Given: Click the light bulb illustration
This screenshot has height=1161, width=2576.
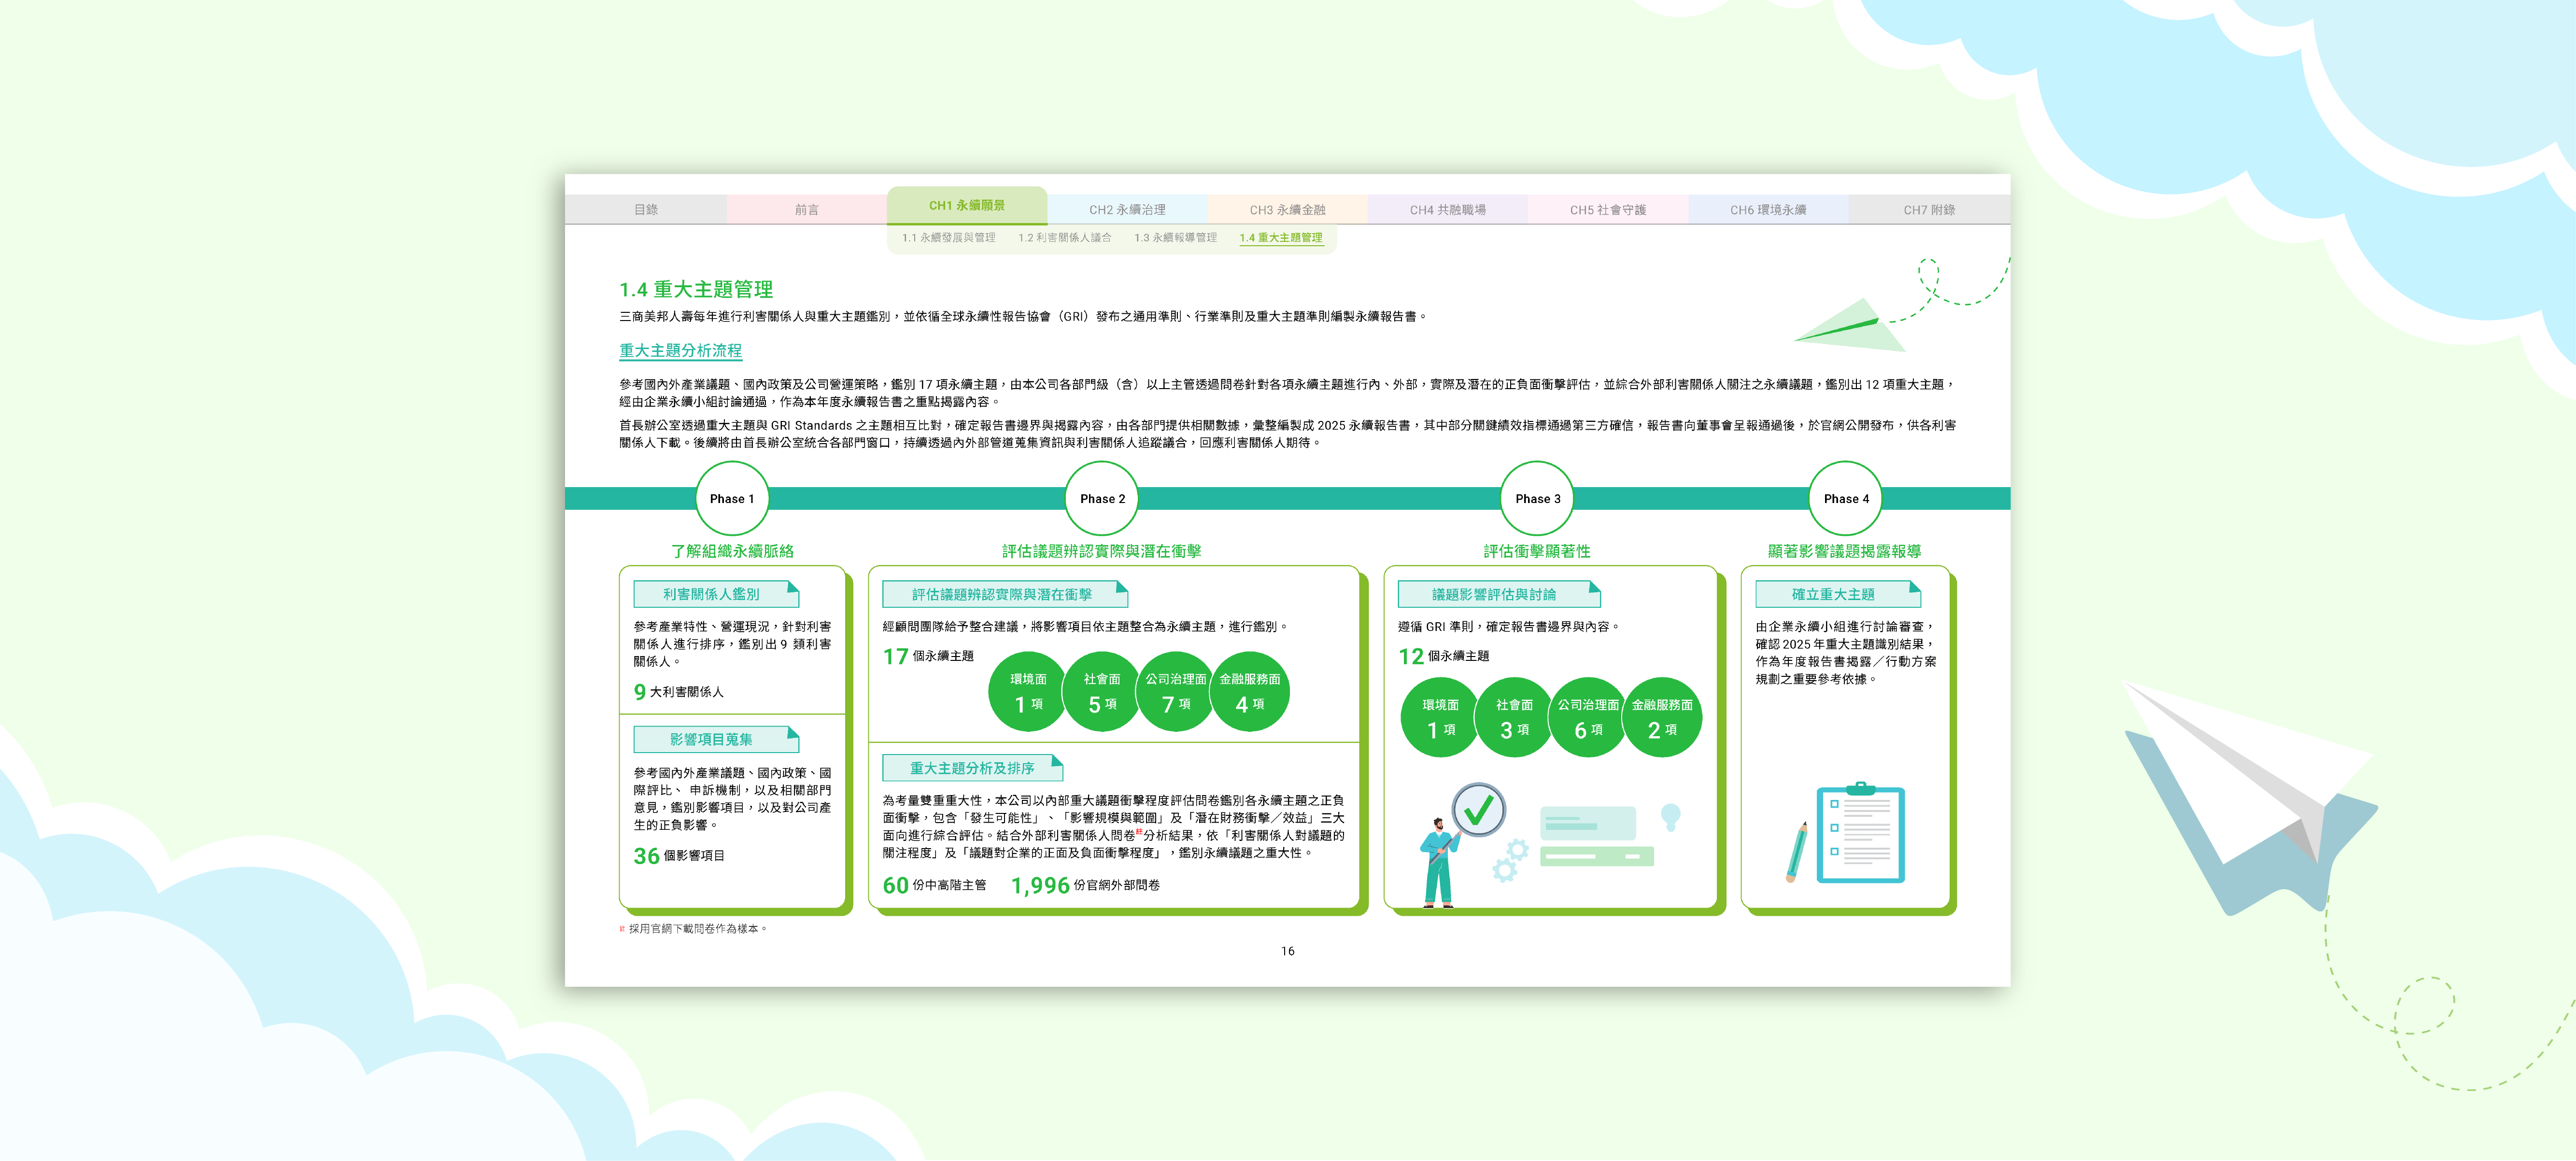Looking at the screenshot, I should 1670,817.
